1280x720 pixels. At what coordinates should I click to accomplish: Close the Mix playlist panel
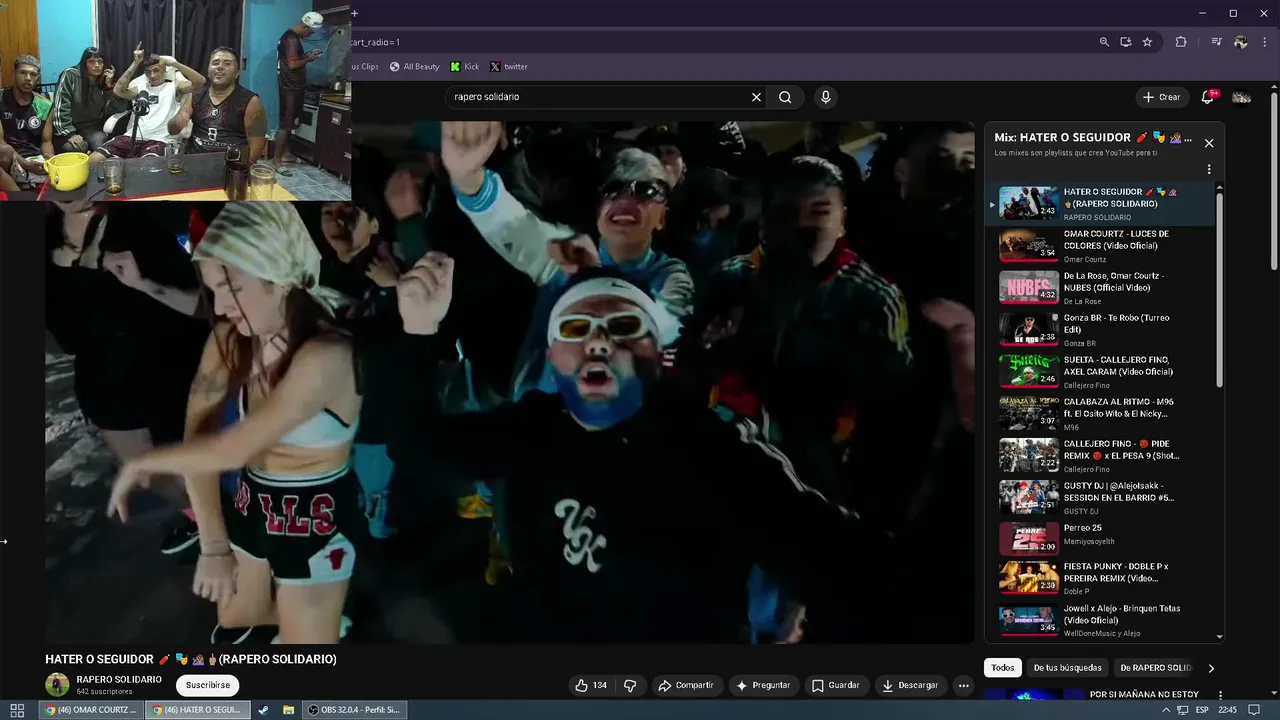click(1209, 143)
